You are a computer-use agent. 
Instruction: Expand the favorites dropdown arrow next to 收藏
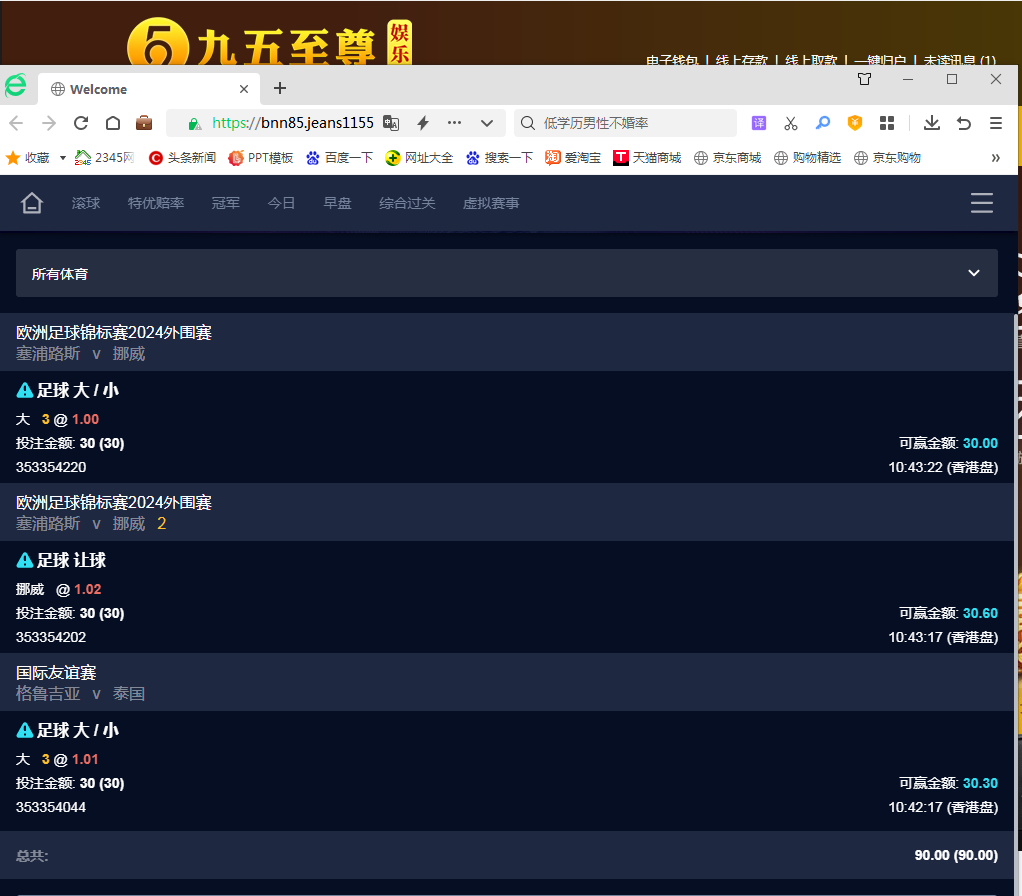(x=63, y=158)
